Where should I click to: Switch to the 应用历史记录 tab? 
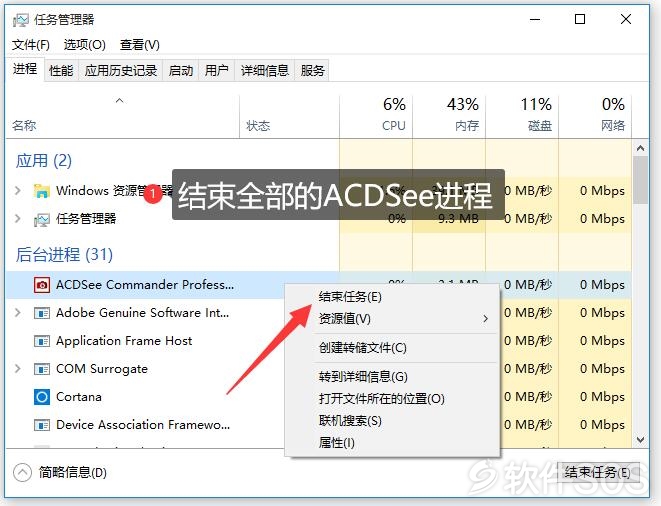[x=121, y=70]
